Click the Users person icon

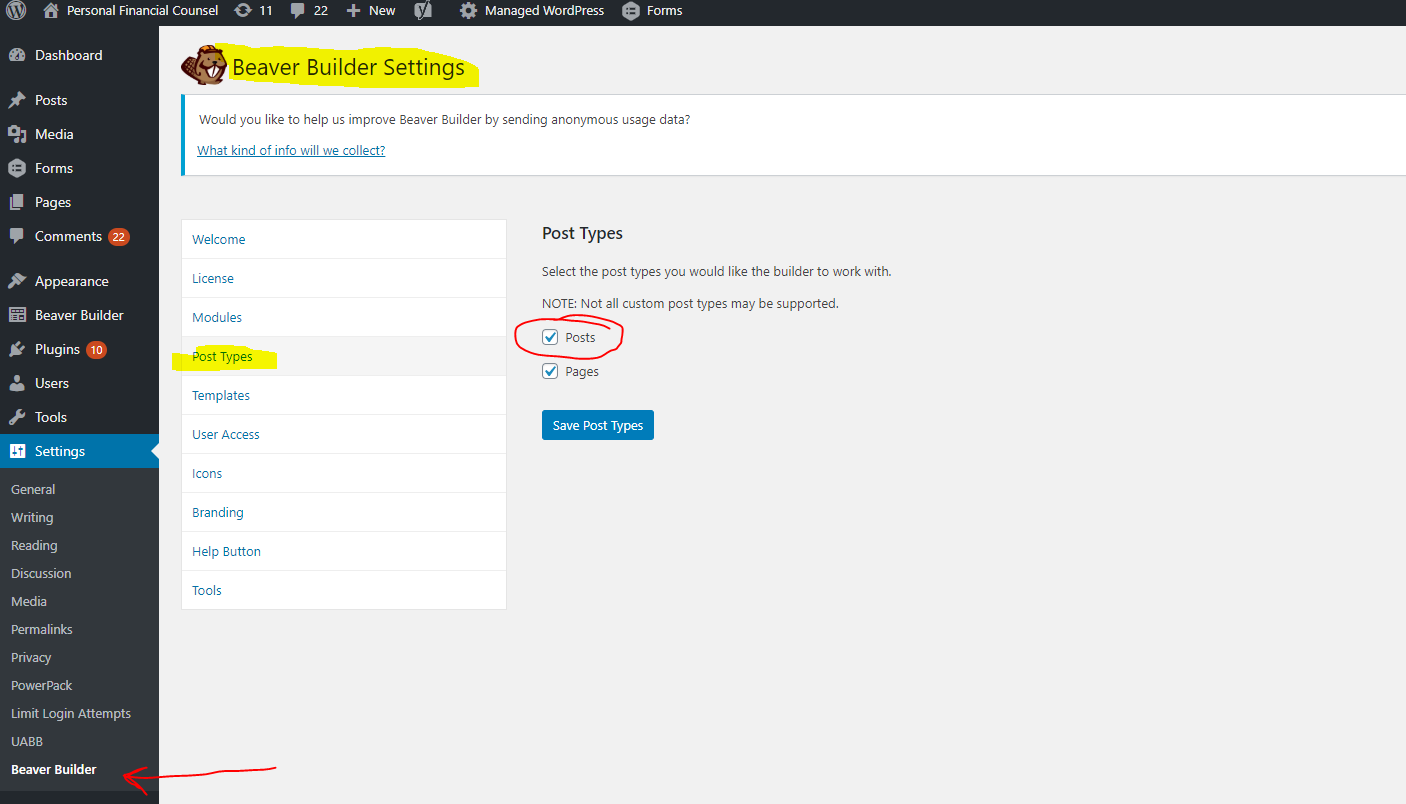[x=17, y=383]
